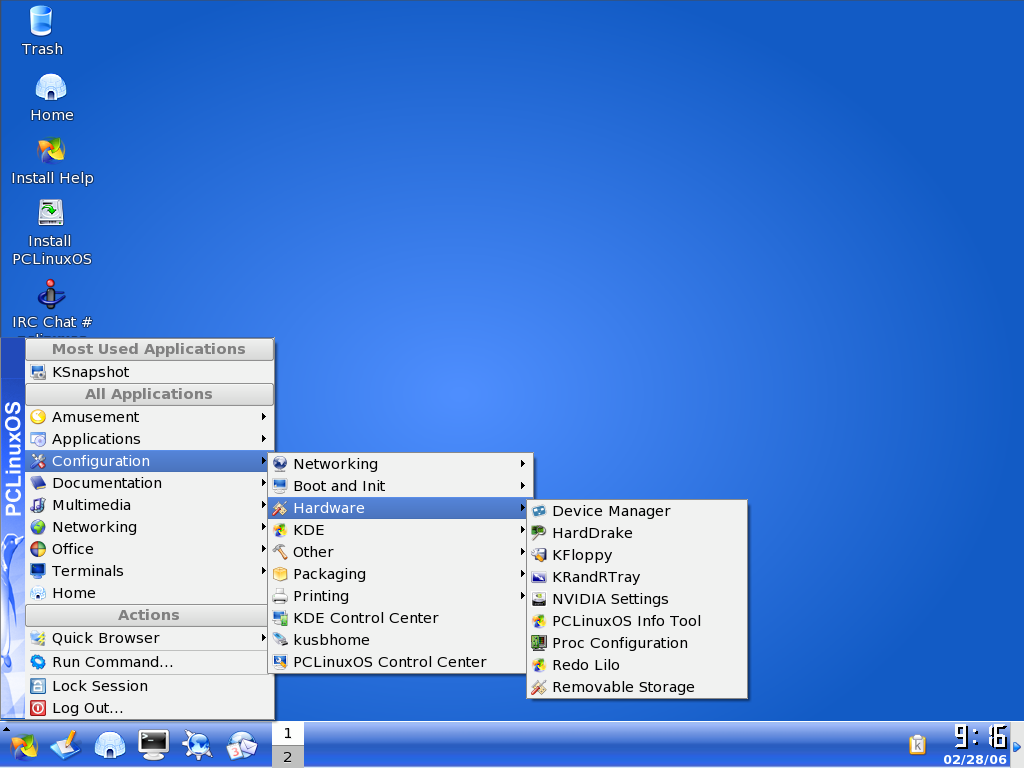Click the 02/28/06 date display
The width and height of the screenshot is (1024, 768).
click(975, 760)
